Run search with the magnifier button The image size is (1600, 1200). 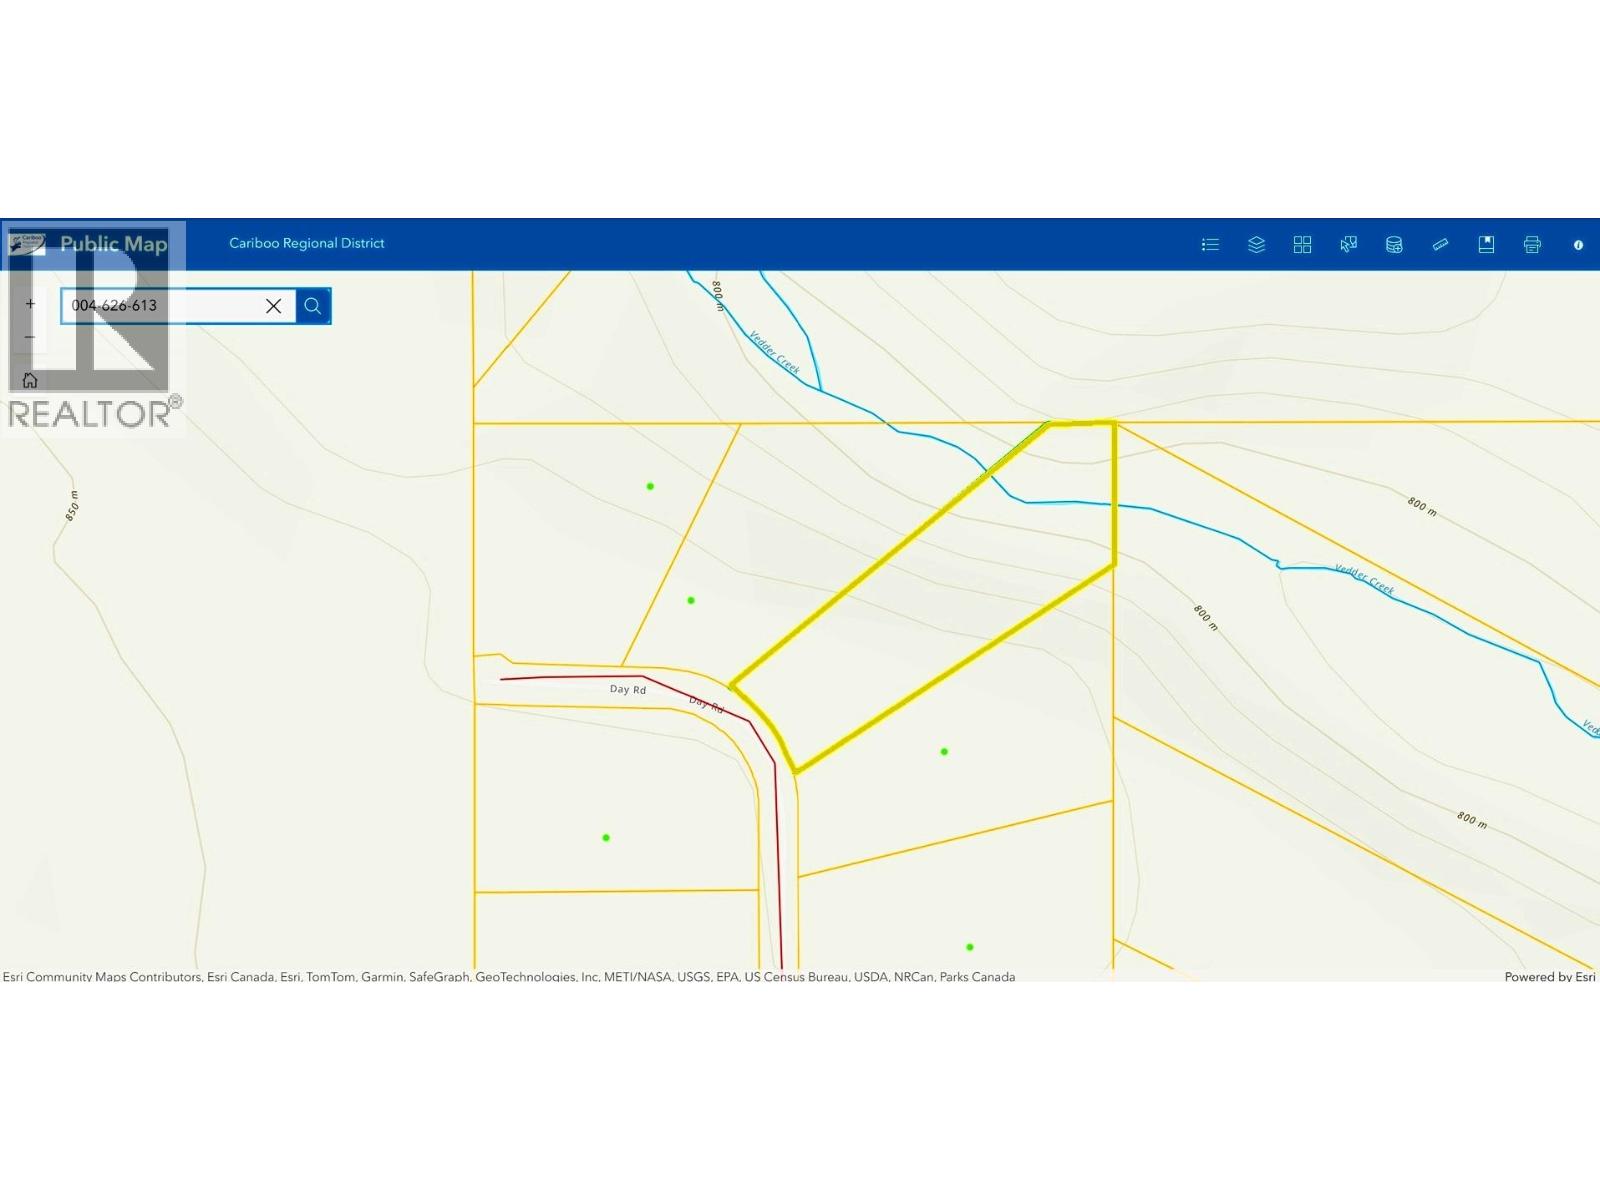(x=313, y=306)
